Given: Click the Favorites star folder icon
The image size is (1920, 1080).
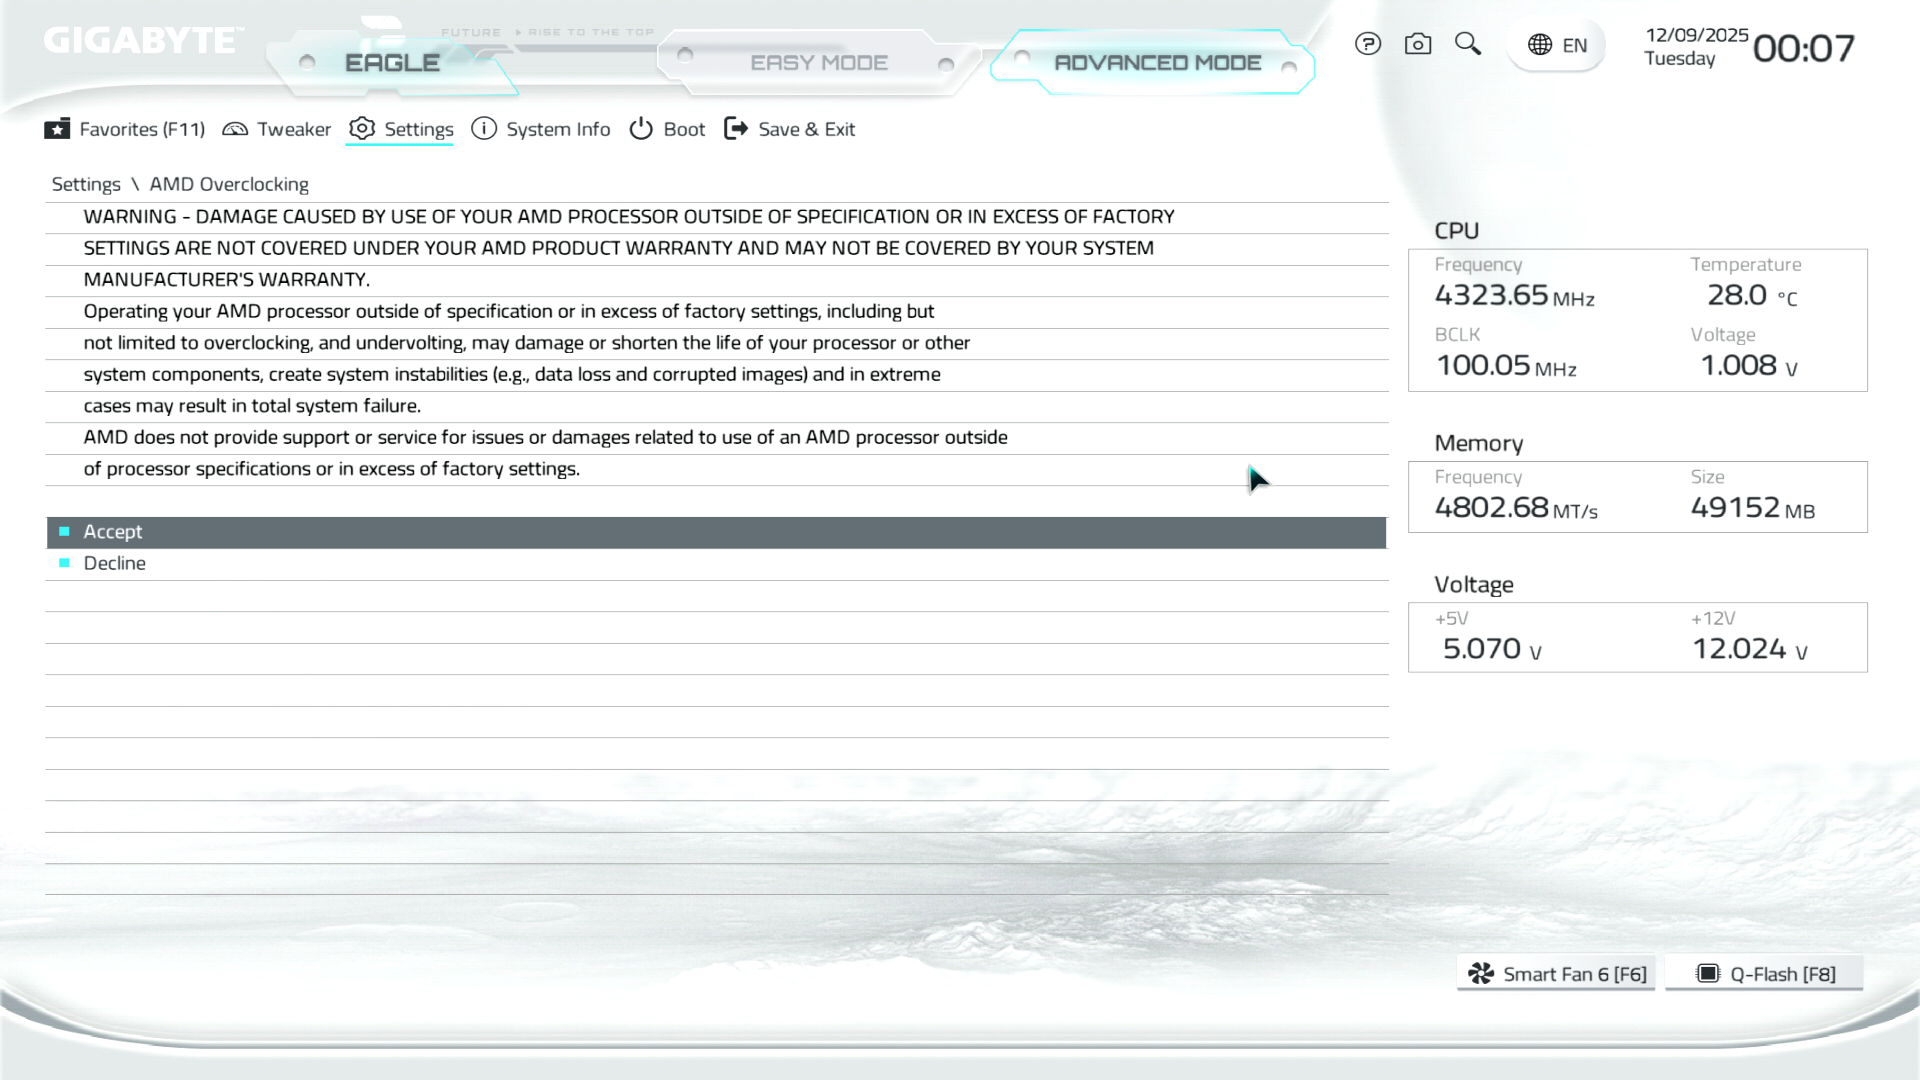Looking at the screenshot, I should (x=57, y=129).
